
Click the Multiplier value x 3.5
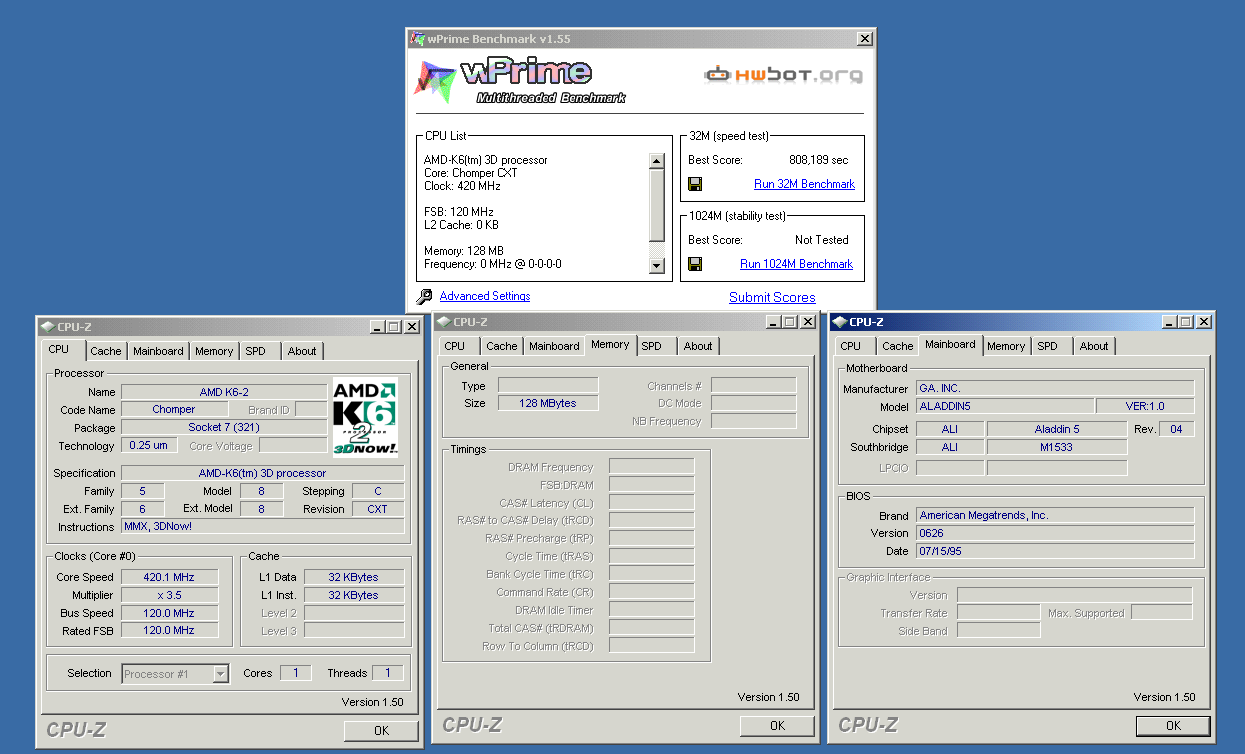coord(169,595)
